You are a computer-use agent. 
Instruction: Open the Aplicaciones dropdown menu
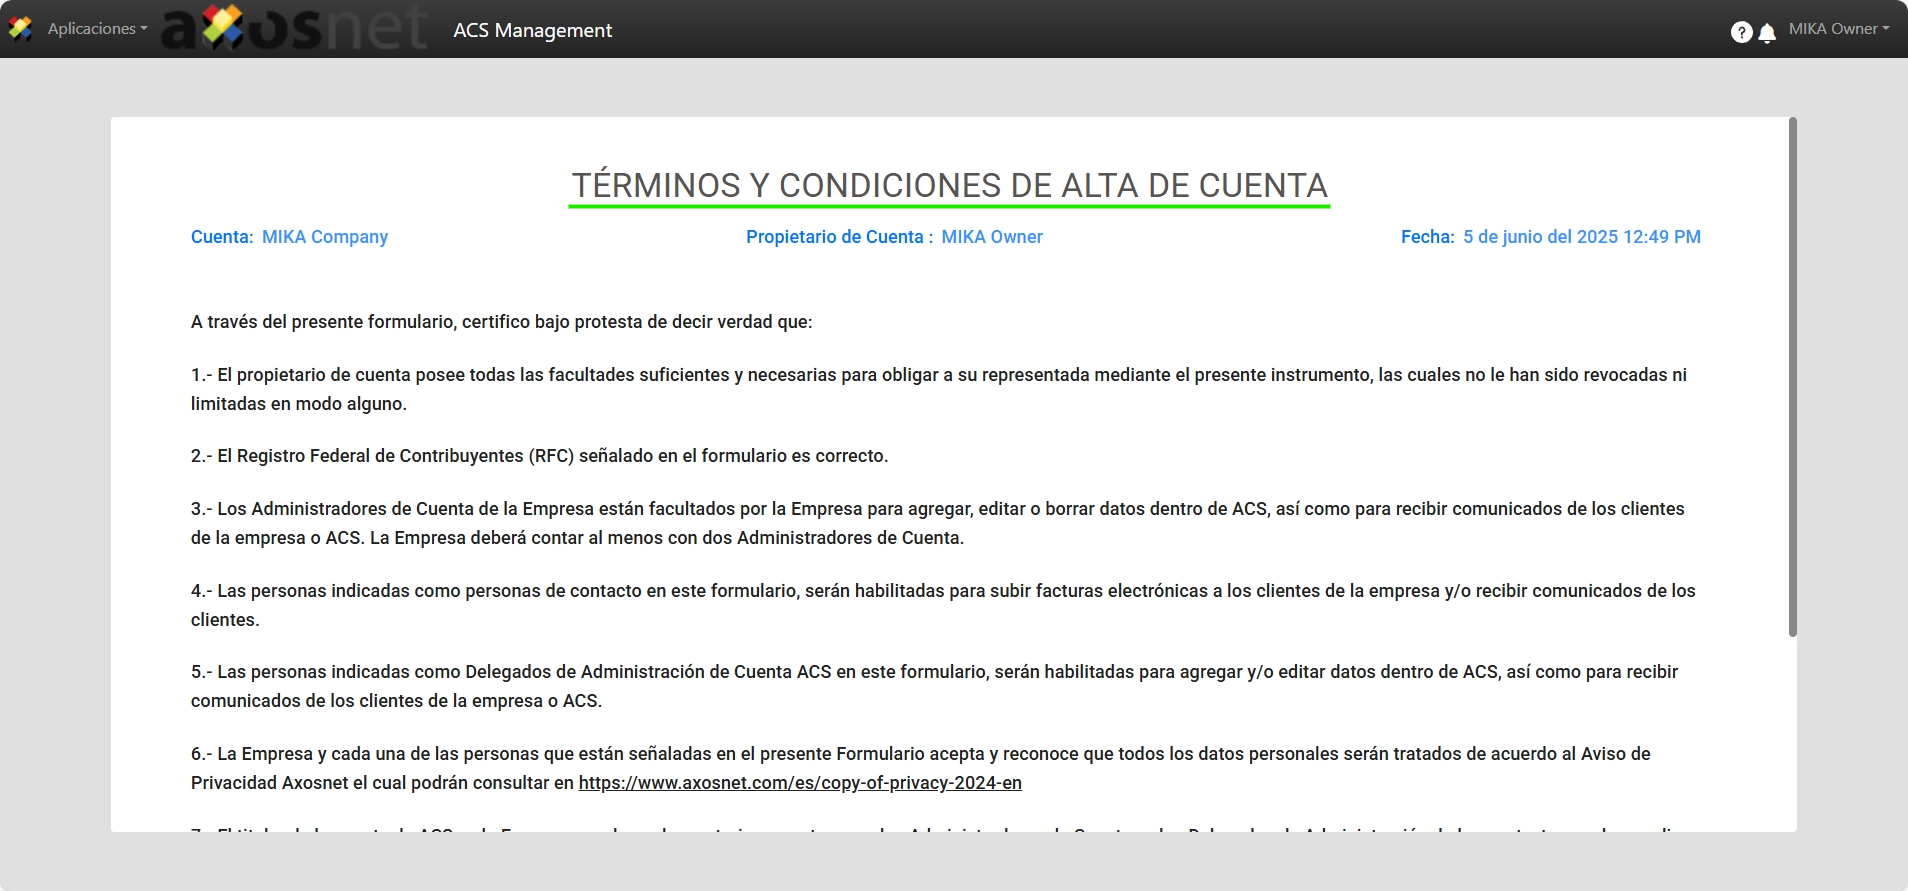(97, 29)
